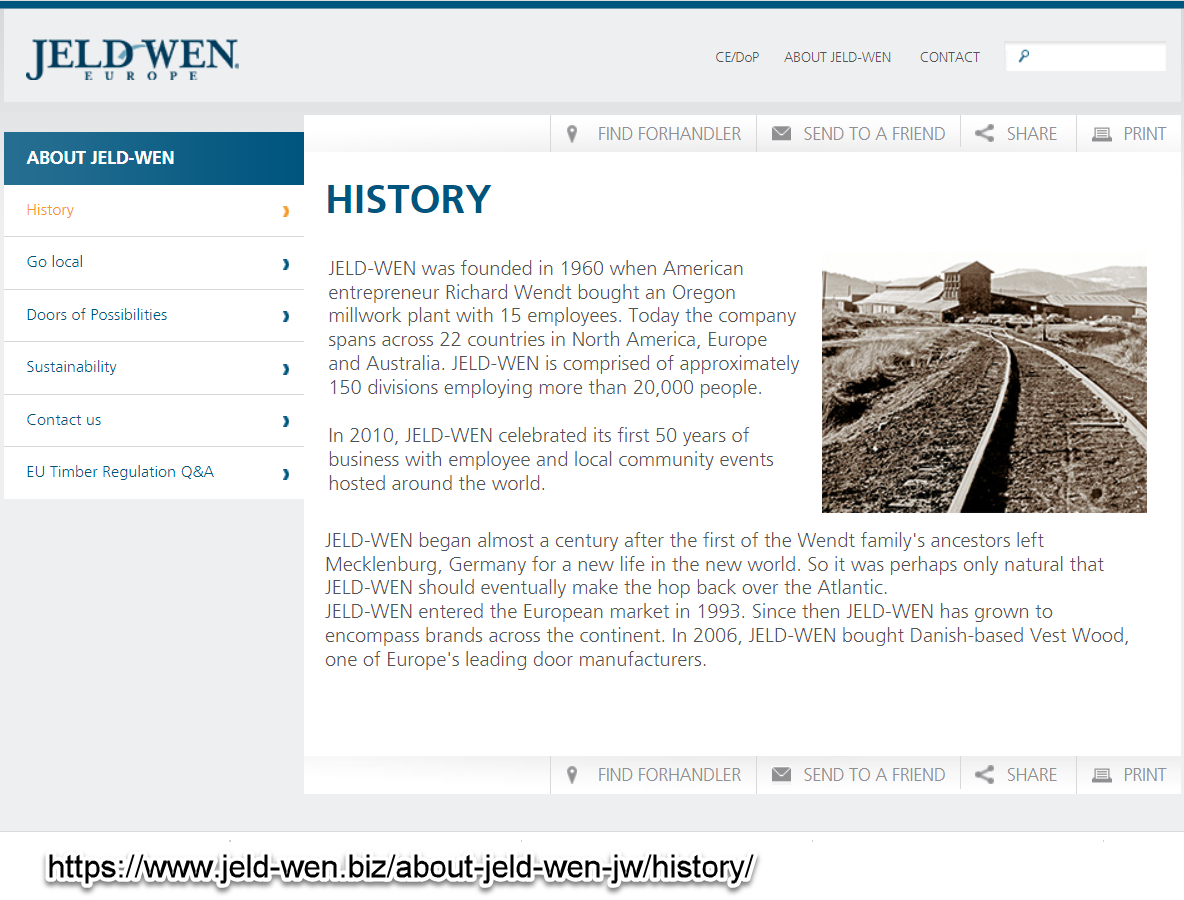Expand the EU Timber Regulation Q&A arrow
This screenshot has width=1184, height=900.
(x=285, y=473)
